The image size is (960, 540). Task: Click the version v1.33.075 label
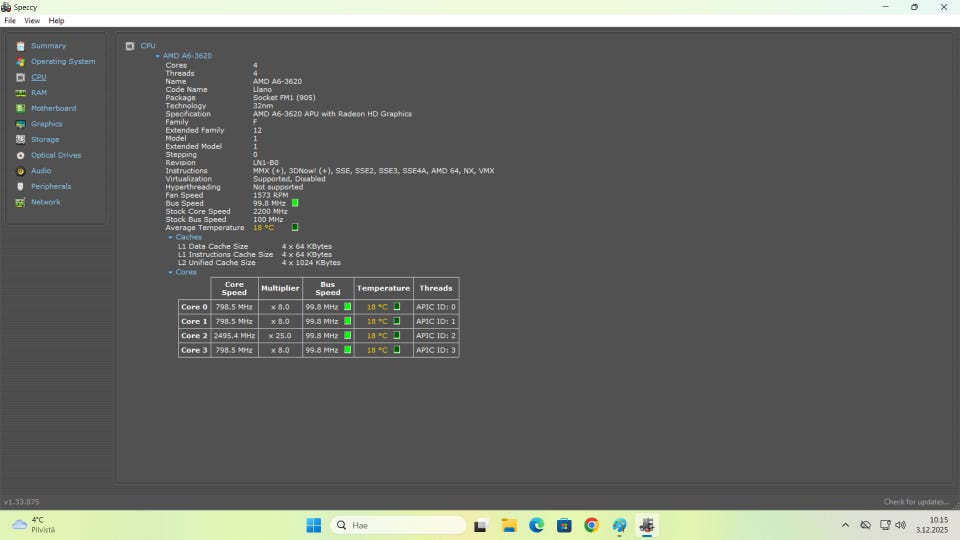[x=21, y=501]
